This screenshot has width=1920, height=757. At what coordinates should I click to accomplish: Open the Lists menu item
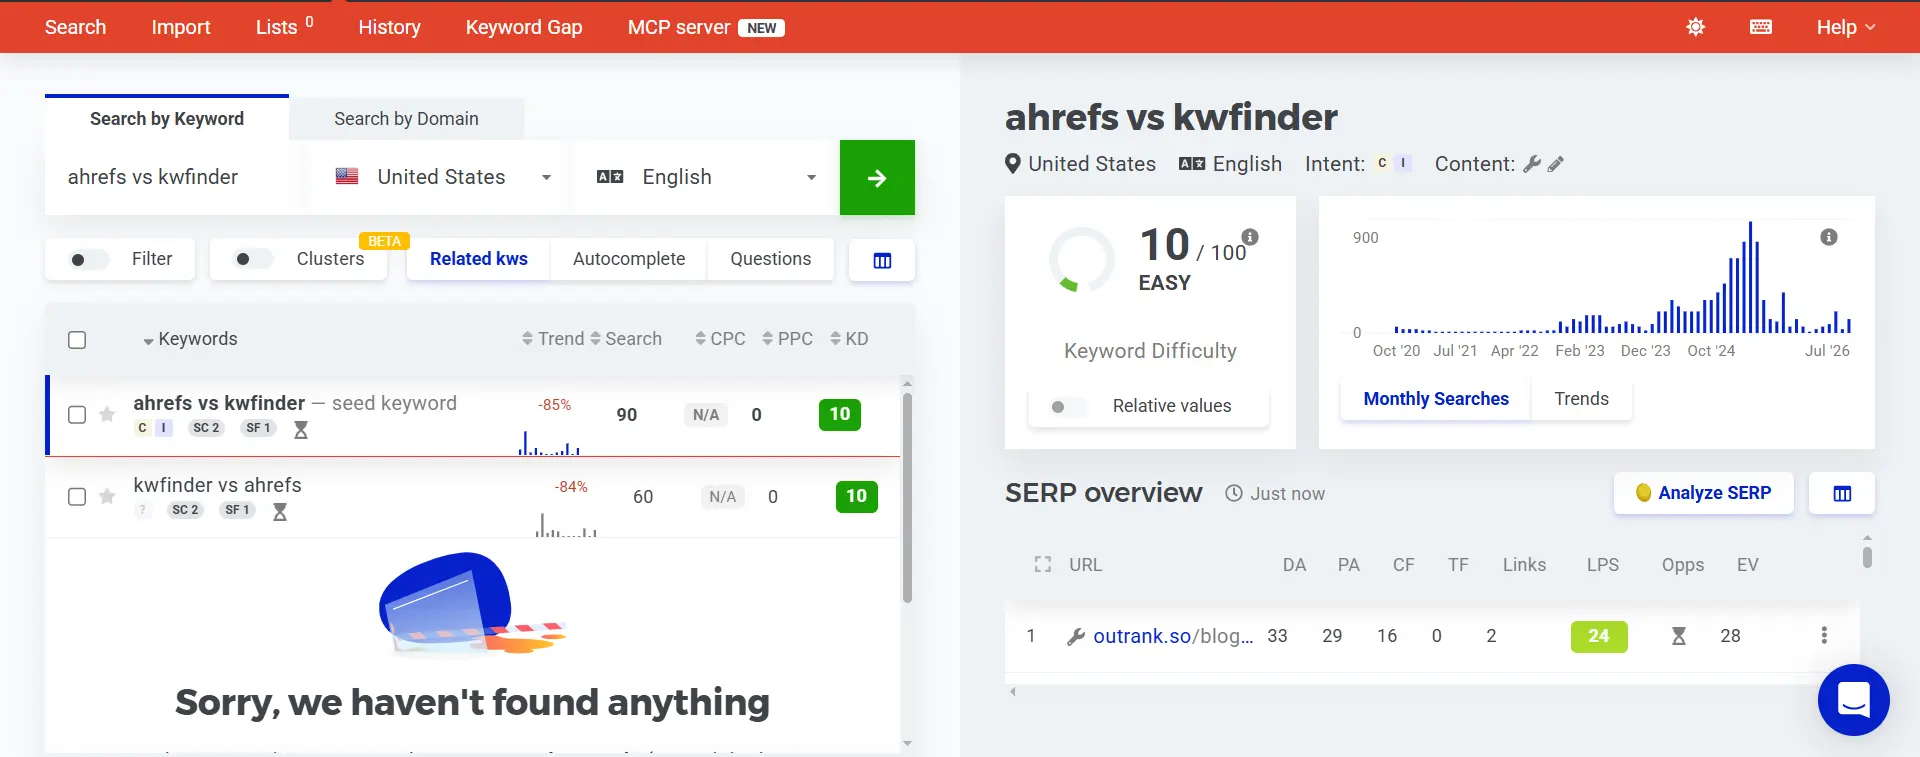(285, 27)
